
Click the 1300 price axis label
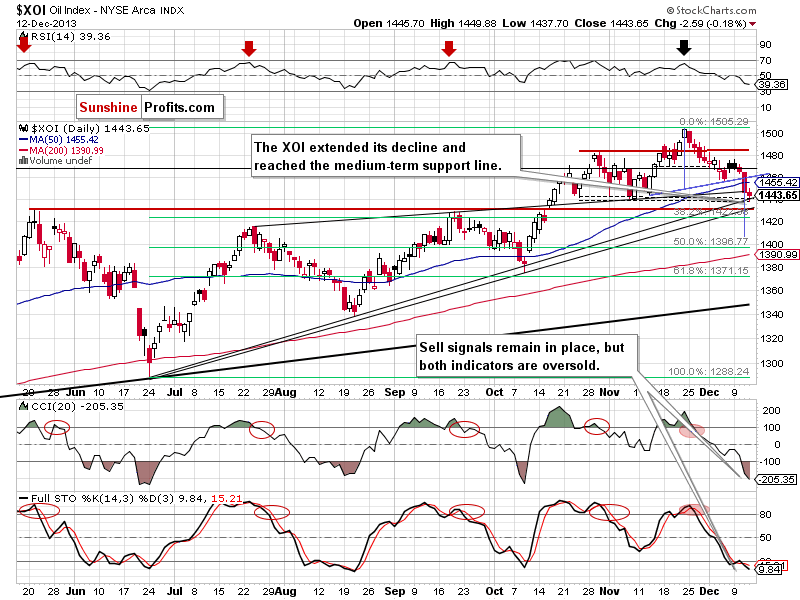(x=771, y=364)
